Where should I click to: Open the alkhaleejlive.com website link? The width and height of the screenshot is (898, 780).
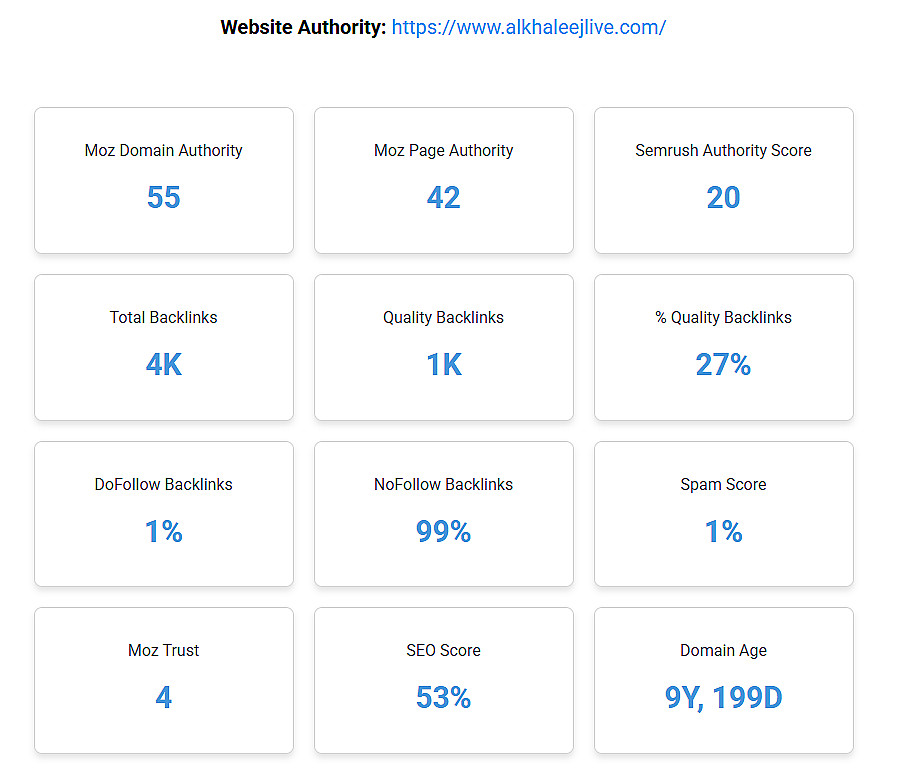528,27
